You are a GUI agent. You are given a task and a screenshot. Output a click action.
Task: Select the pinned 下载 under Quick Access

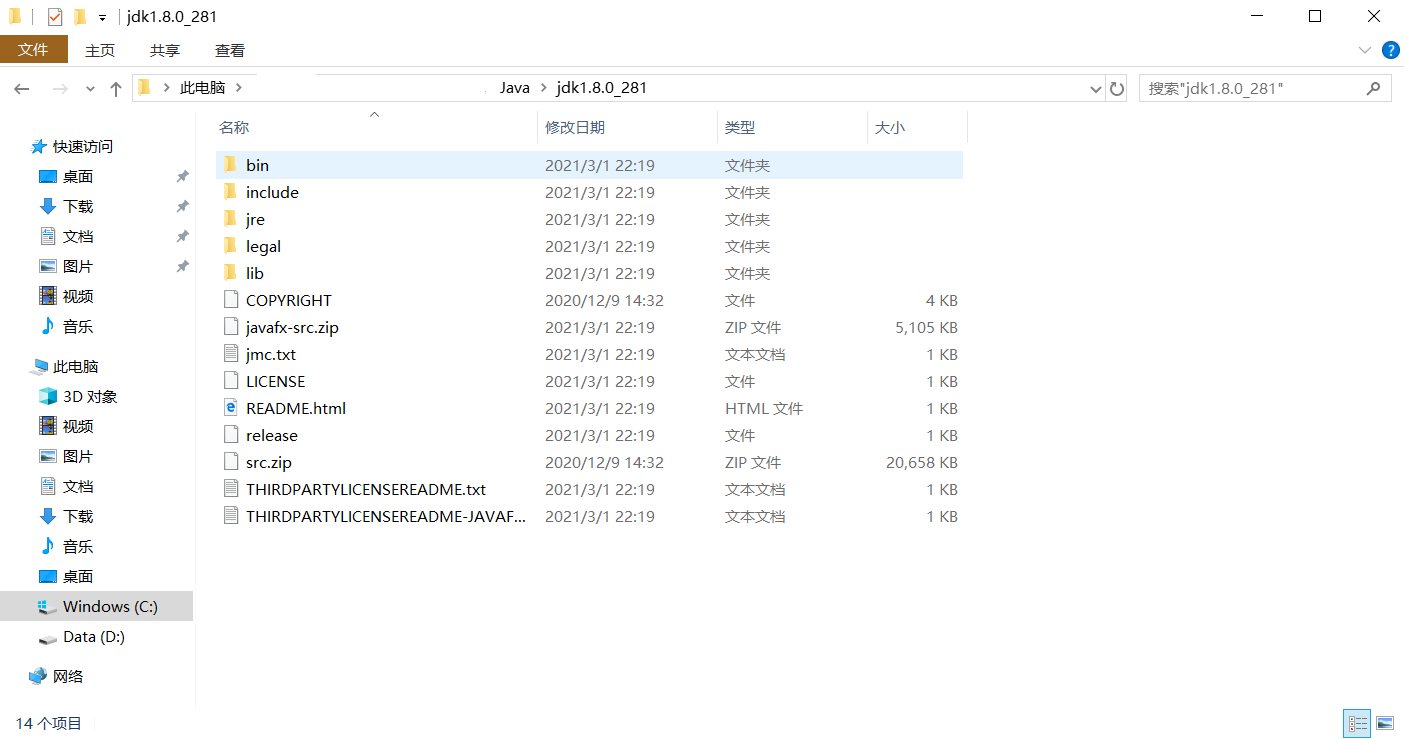pos(77,207)
